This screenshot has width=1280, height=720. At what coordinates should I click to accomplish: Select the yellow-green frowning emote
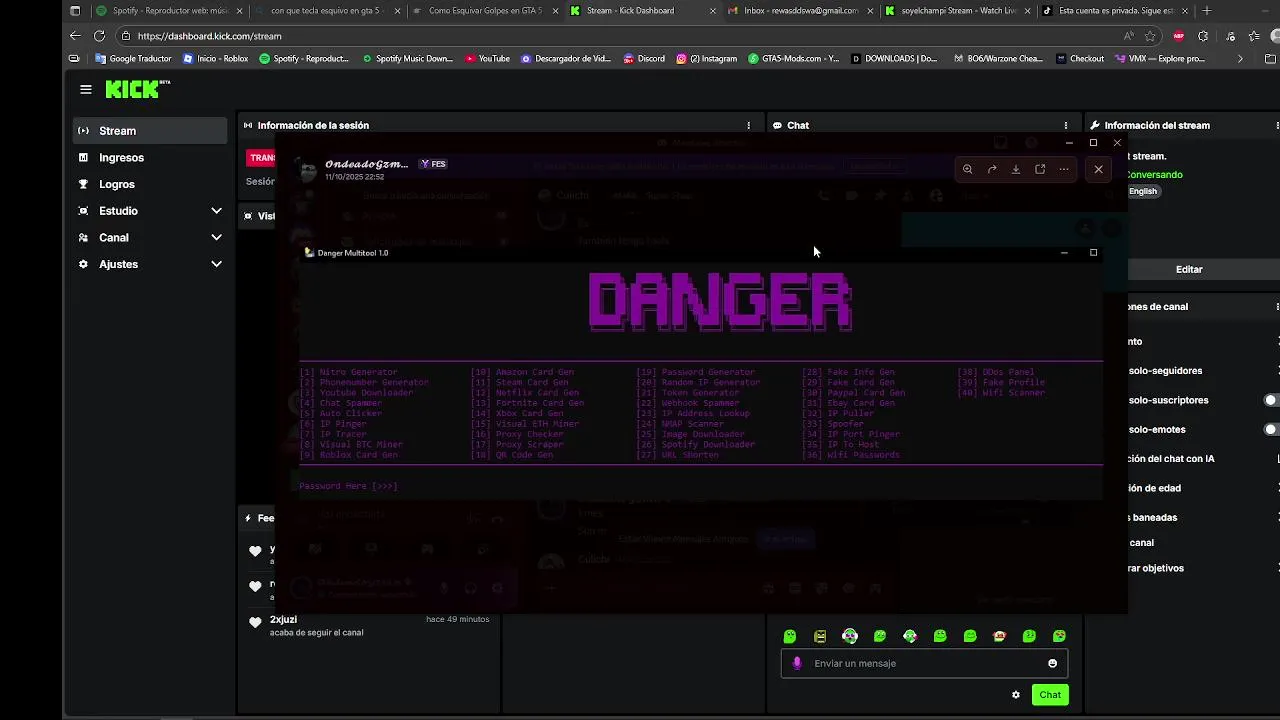(820, 636)
